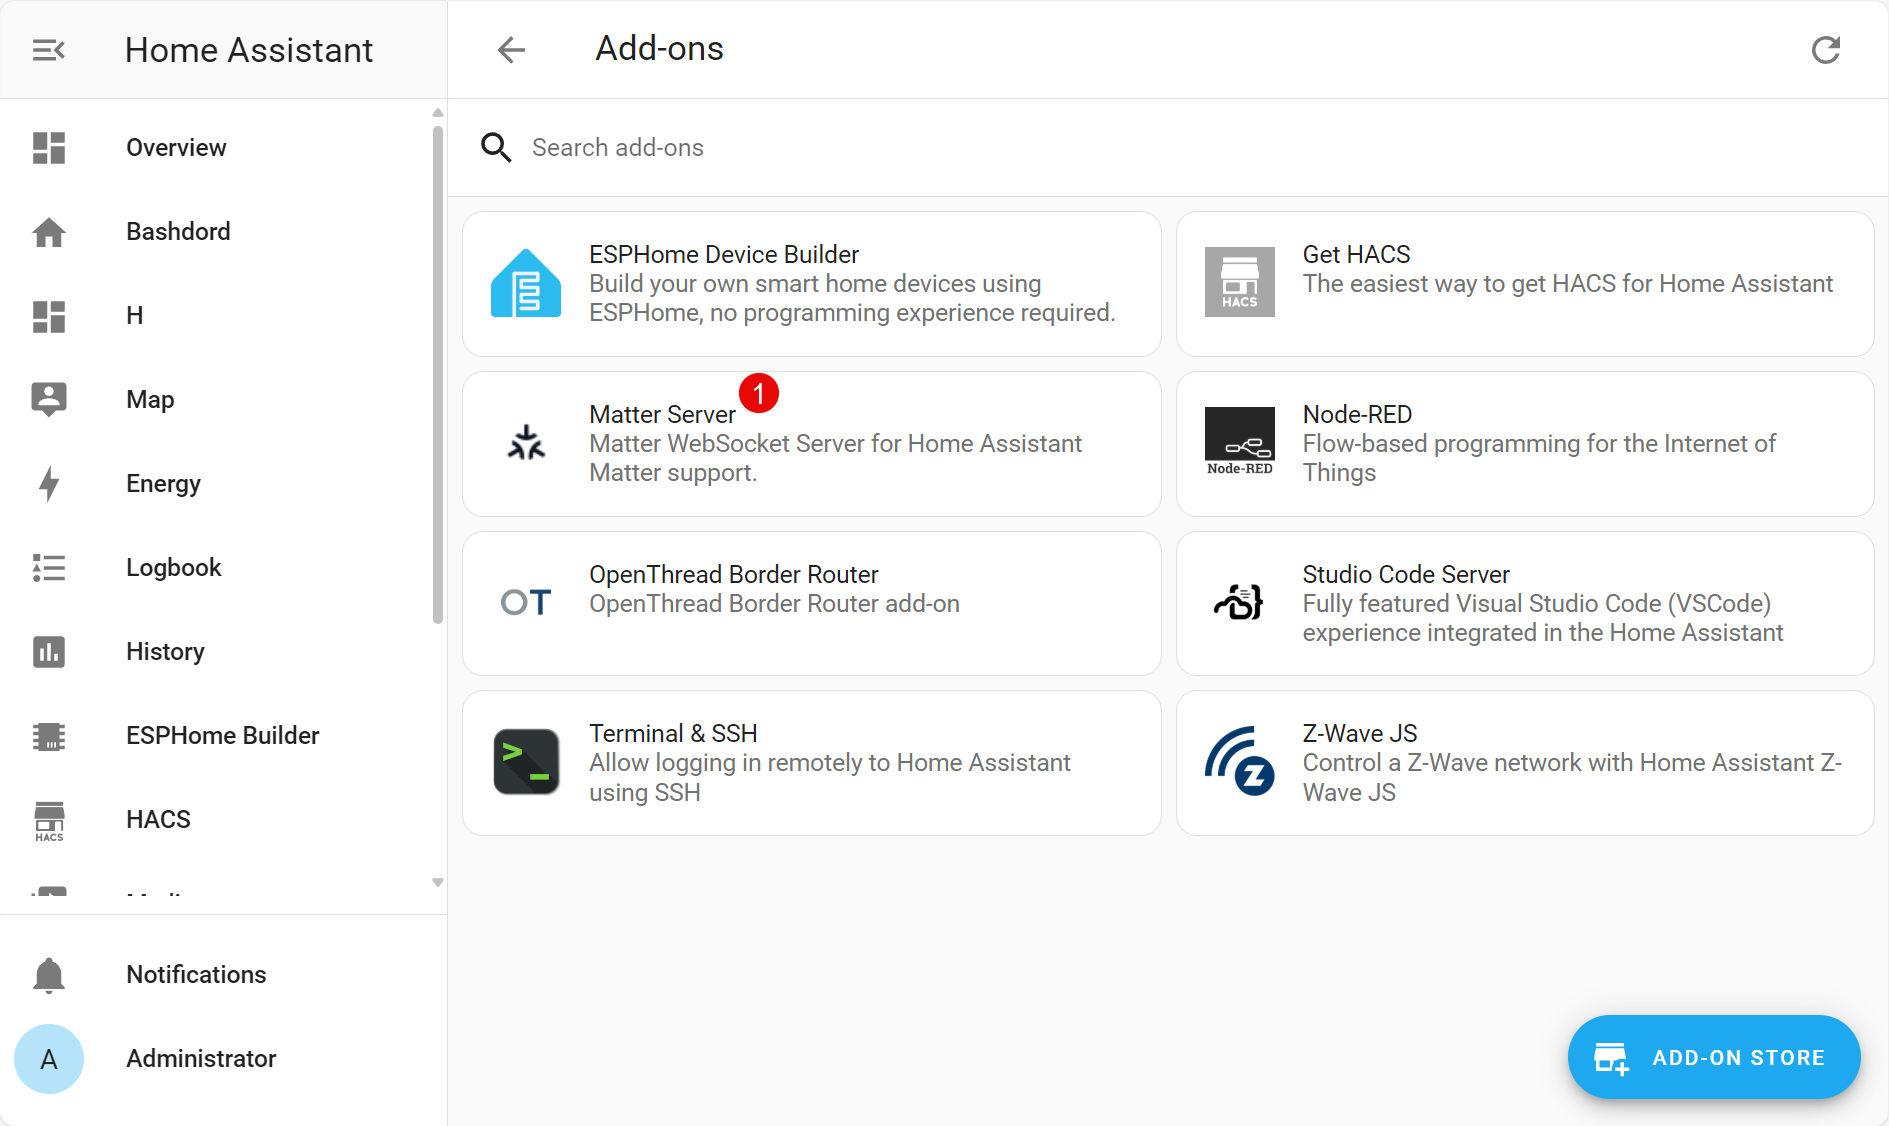Click the refresh icon

click(x=1826, y=49)
